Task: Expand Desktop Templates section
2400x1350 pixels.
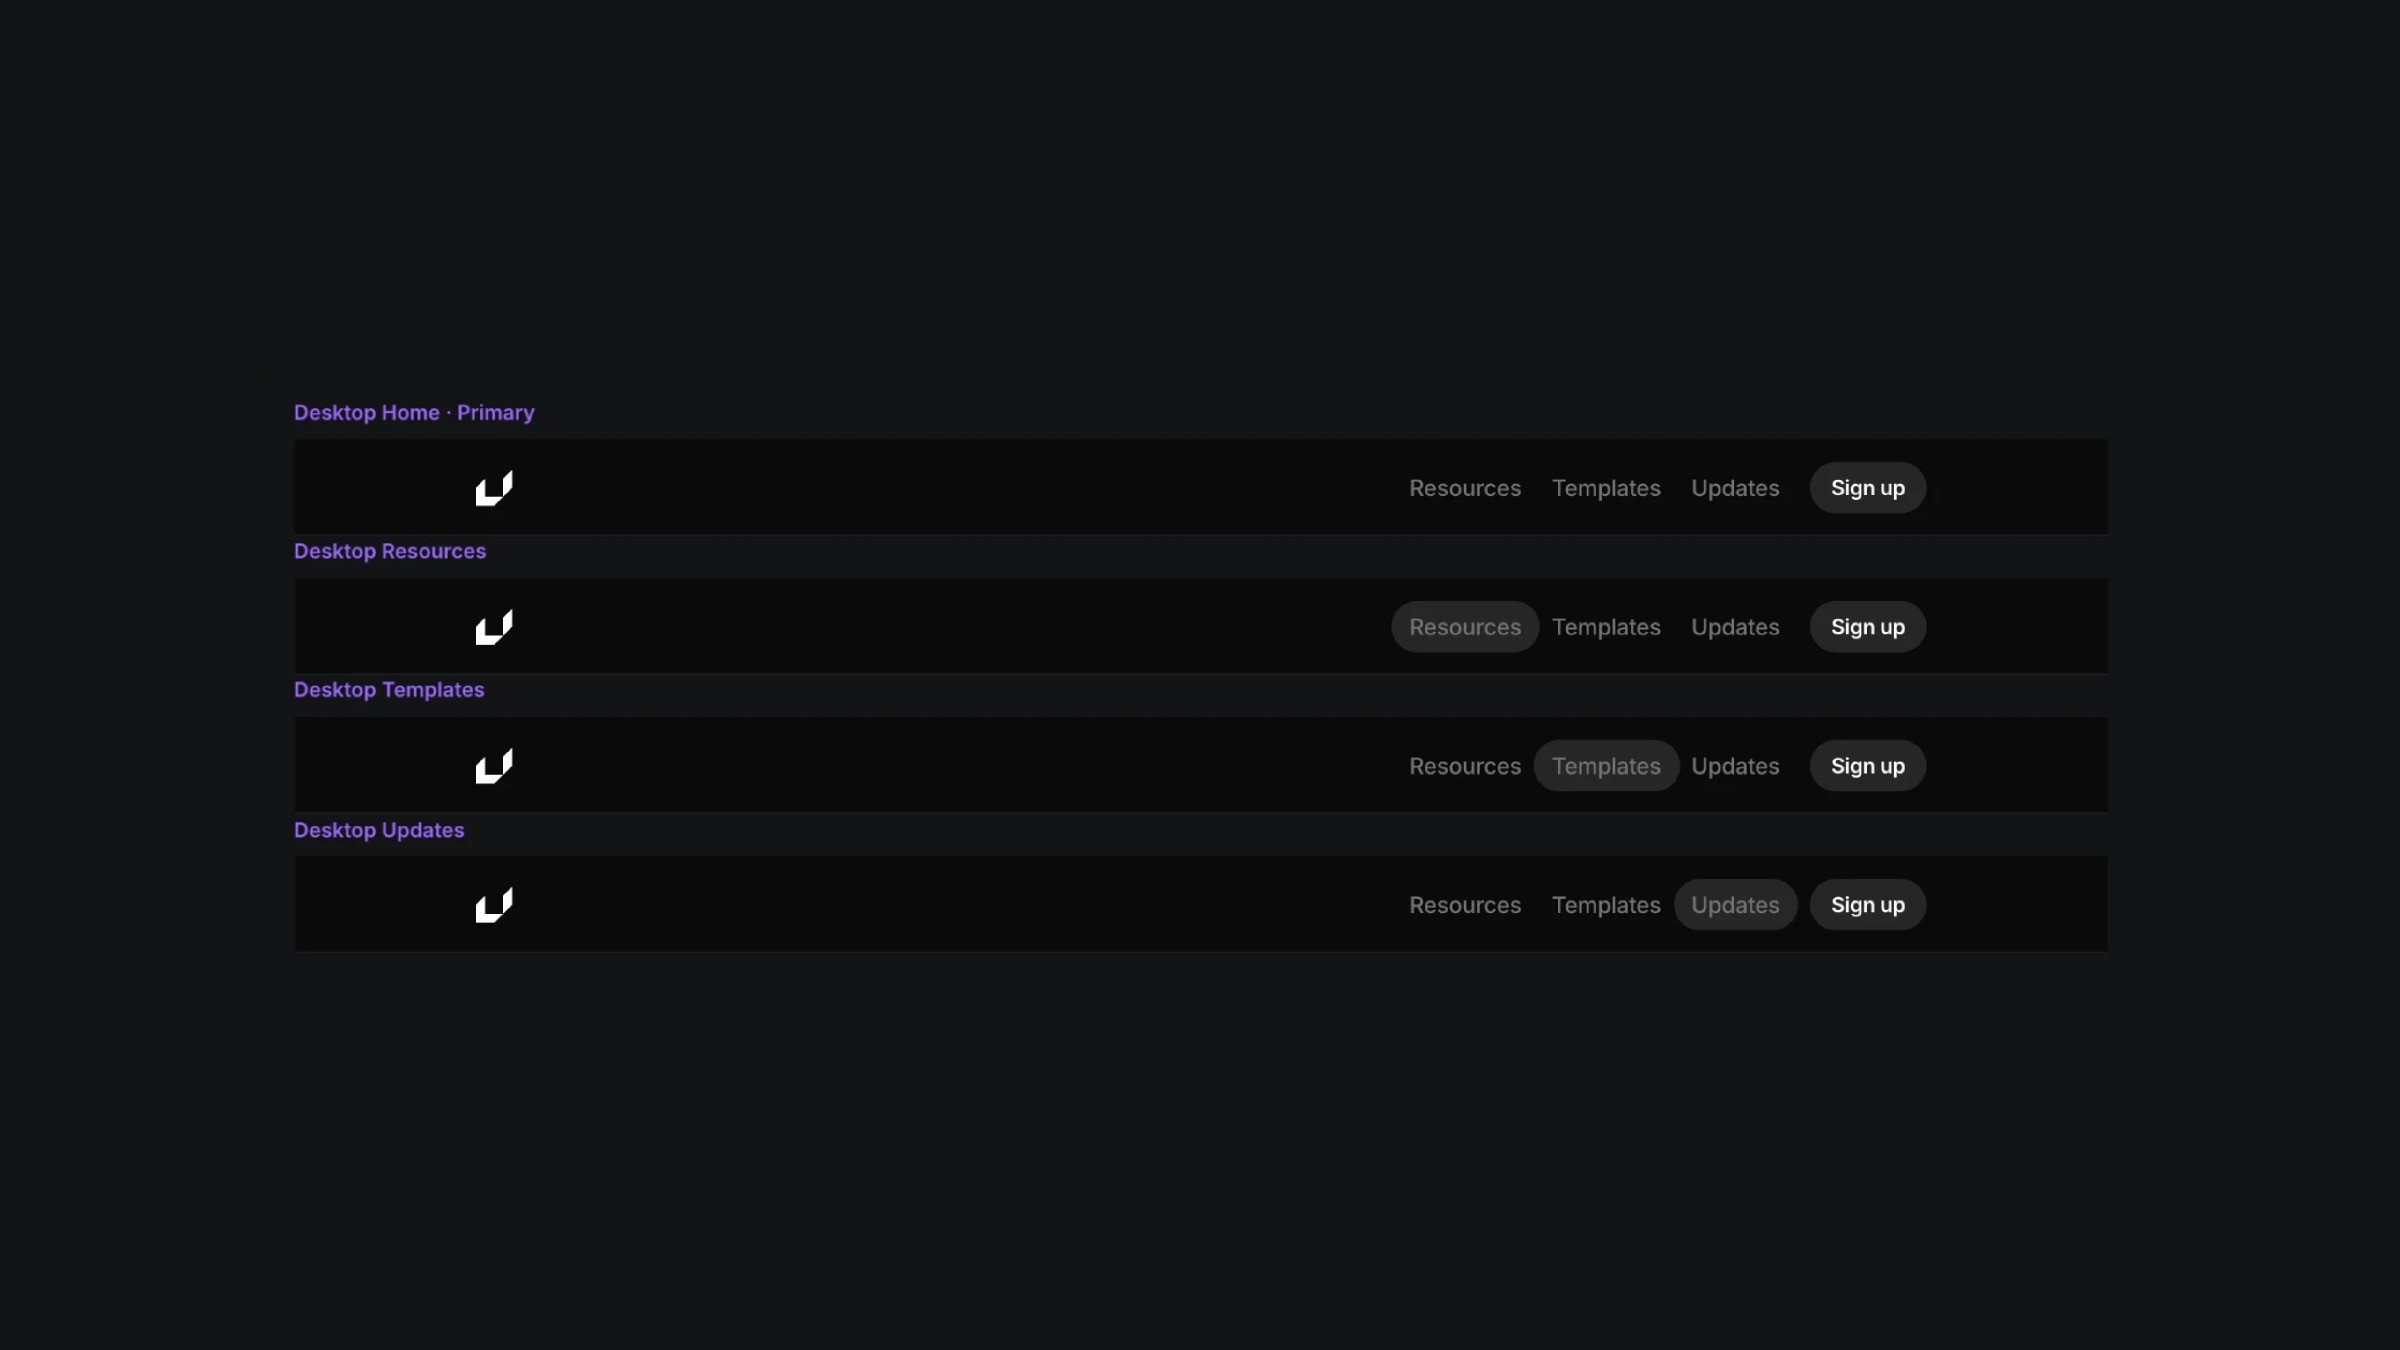Action: pyautogui.click(x=389, y=691)
